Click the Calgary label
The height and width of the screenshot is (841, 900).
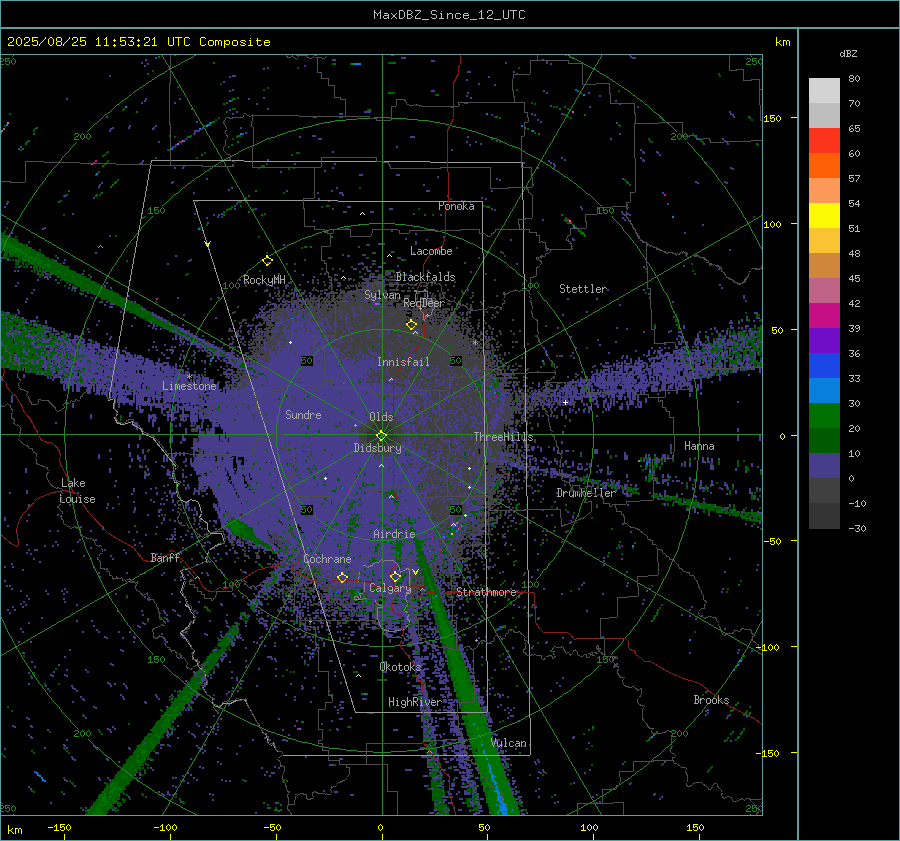[x=390, y=588]
